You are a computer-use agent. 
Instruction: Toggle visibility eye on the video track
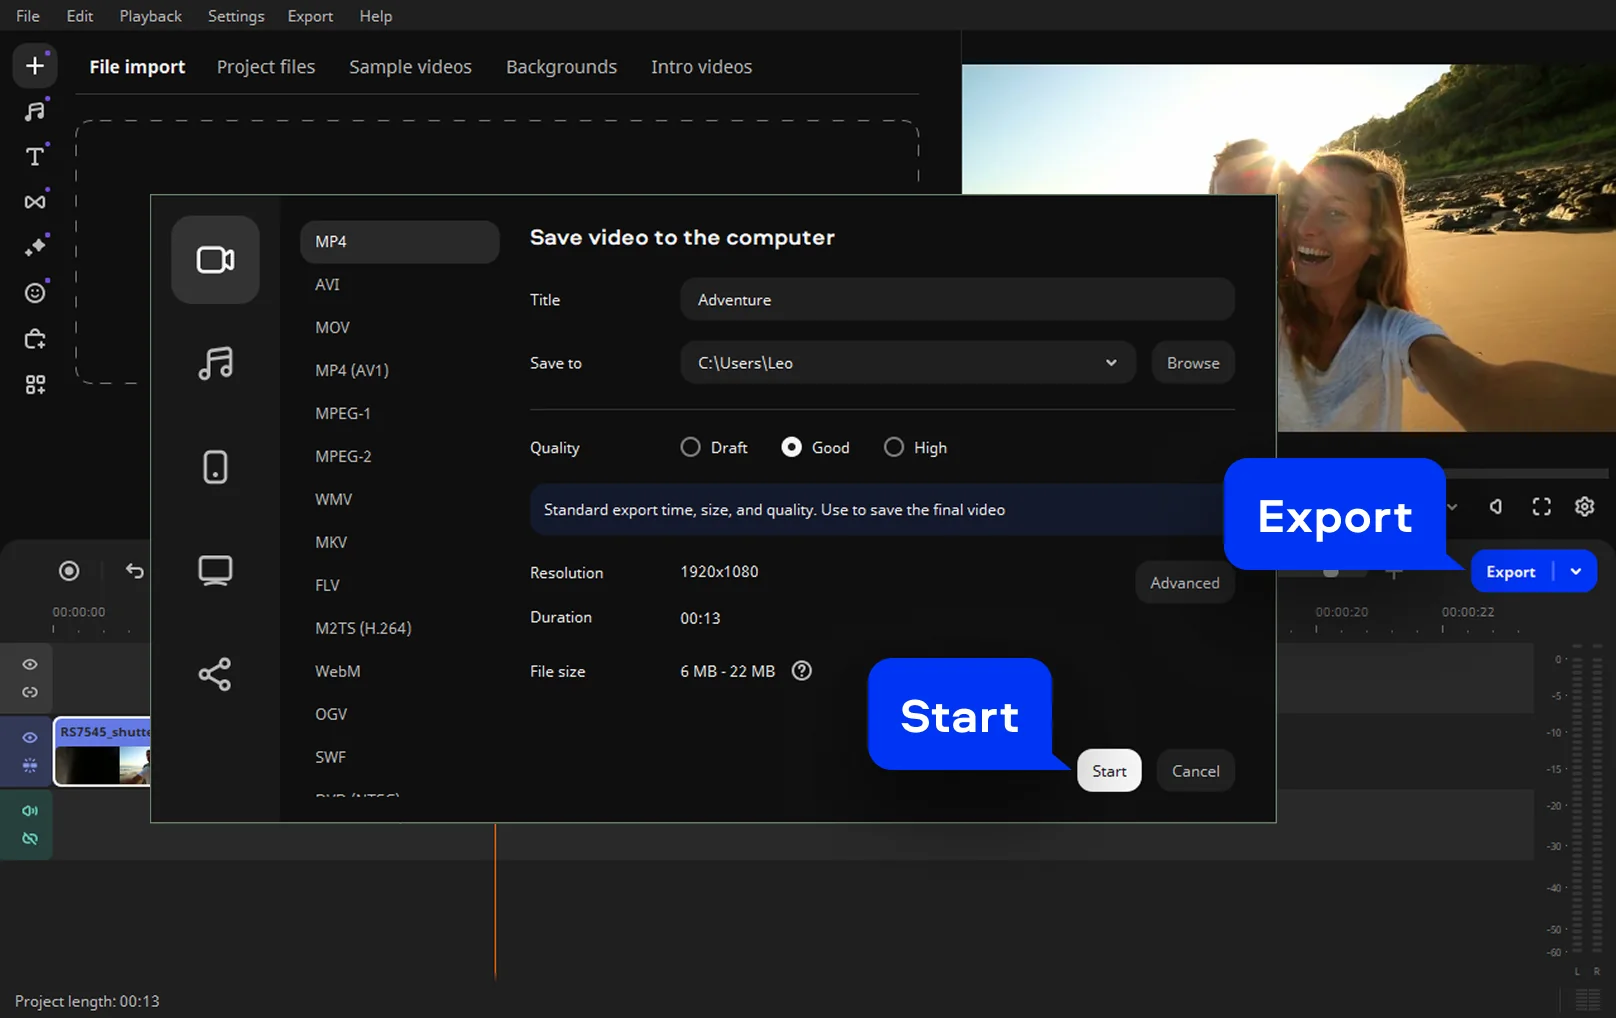point(30,737)
